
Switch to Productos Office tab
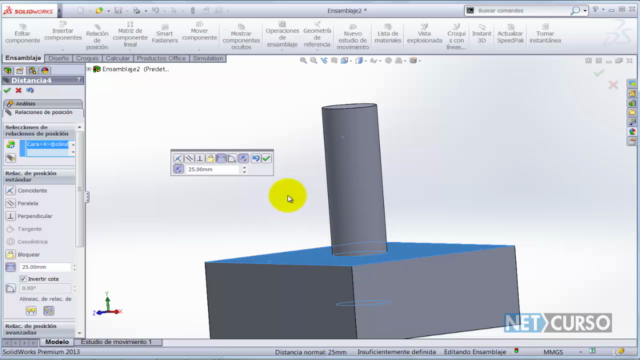click(x=161, y=58)
